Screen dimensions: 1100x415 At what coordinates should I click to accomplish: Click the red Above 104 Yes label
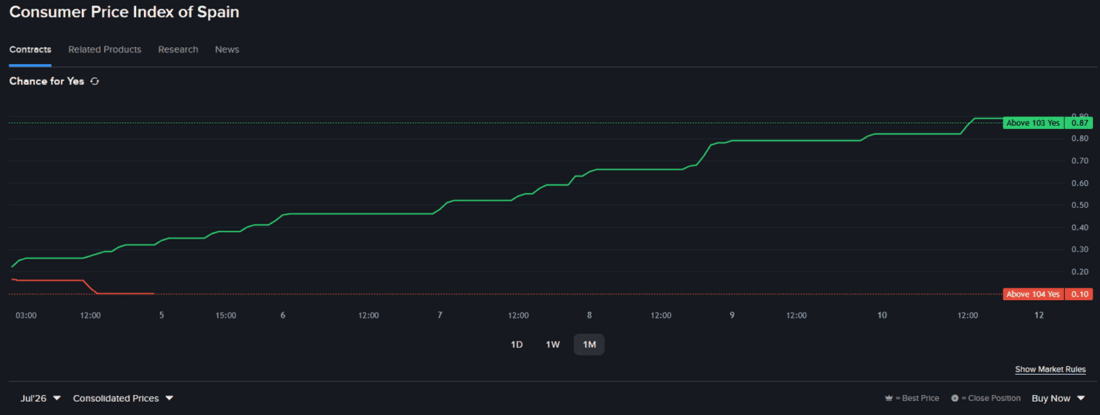(1033, 294)
